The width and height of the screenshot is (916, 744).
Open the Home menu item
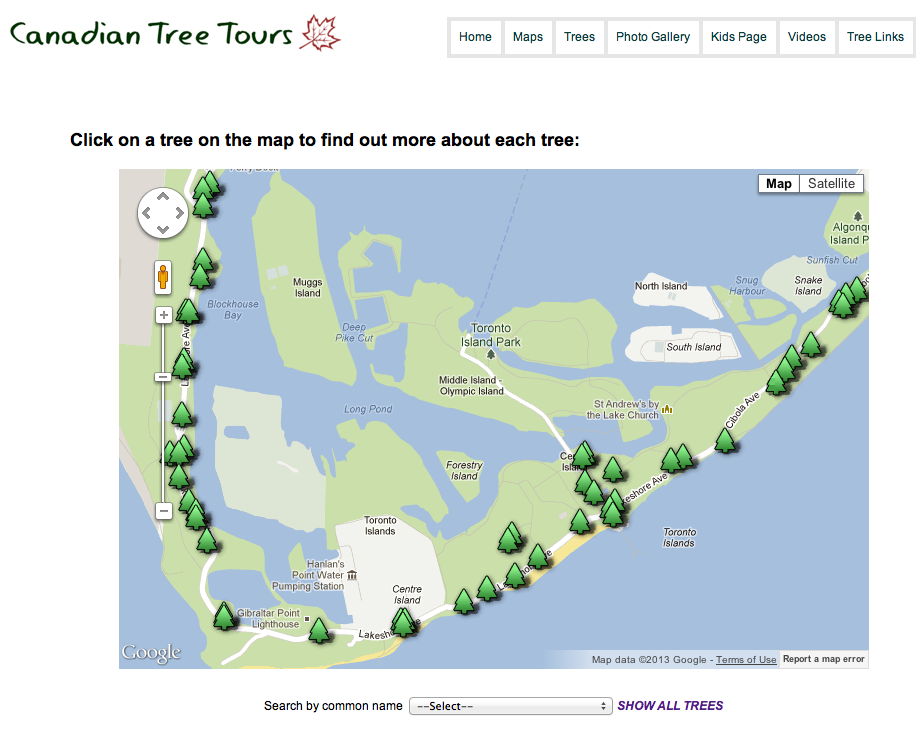click(475, 37)
